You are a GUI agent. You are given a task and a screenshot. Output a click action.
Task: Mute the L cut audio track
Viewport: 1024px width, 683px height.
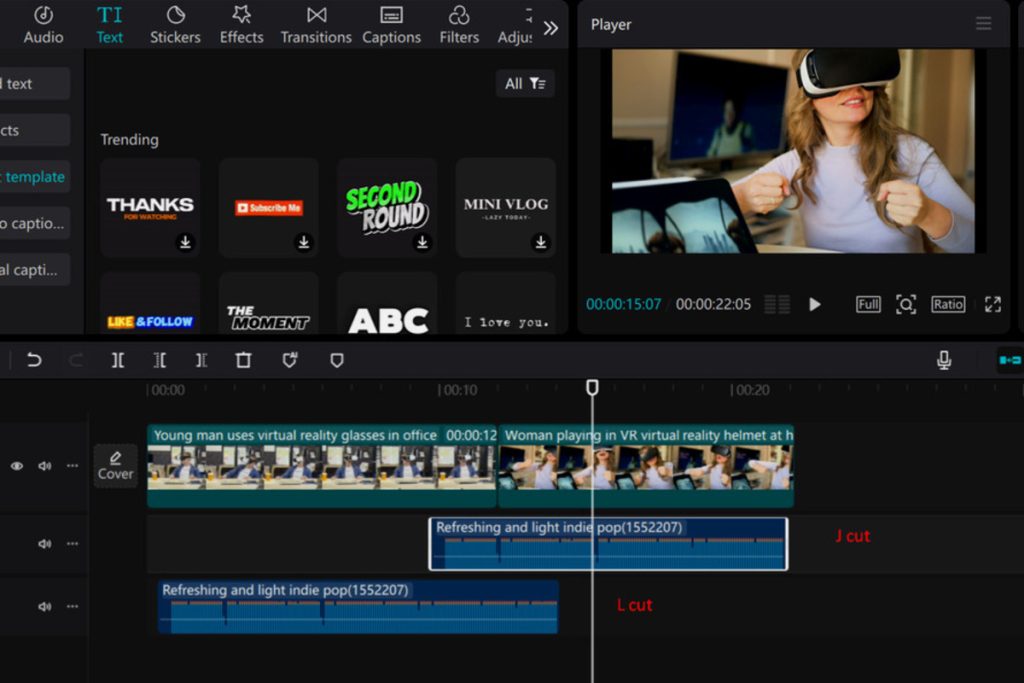coord(44,606)
